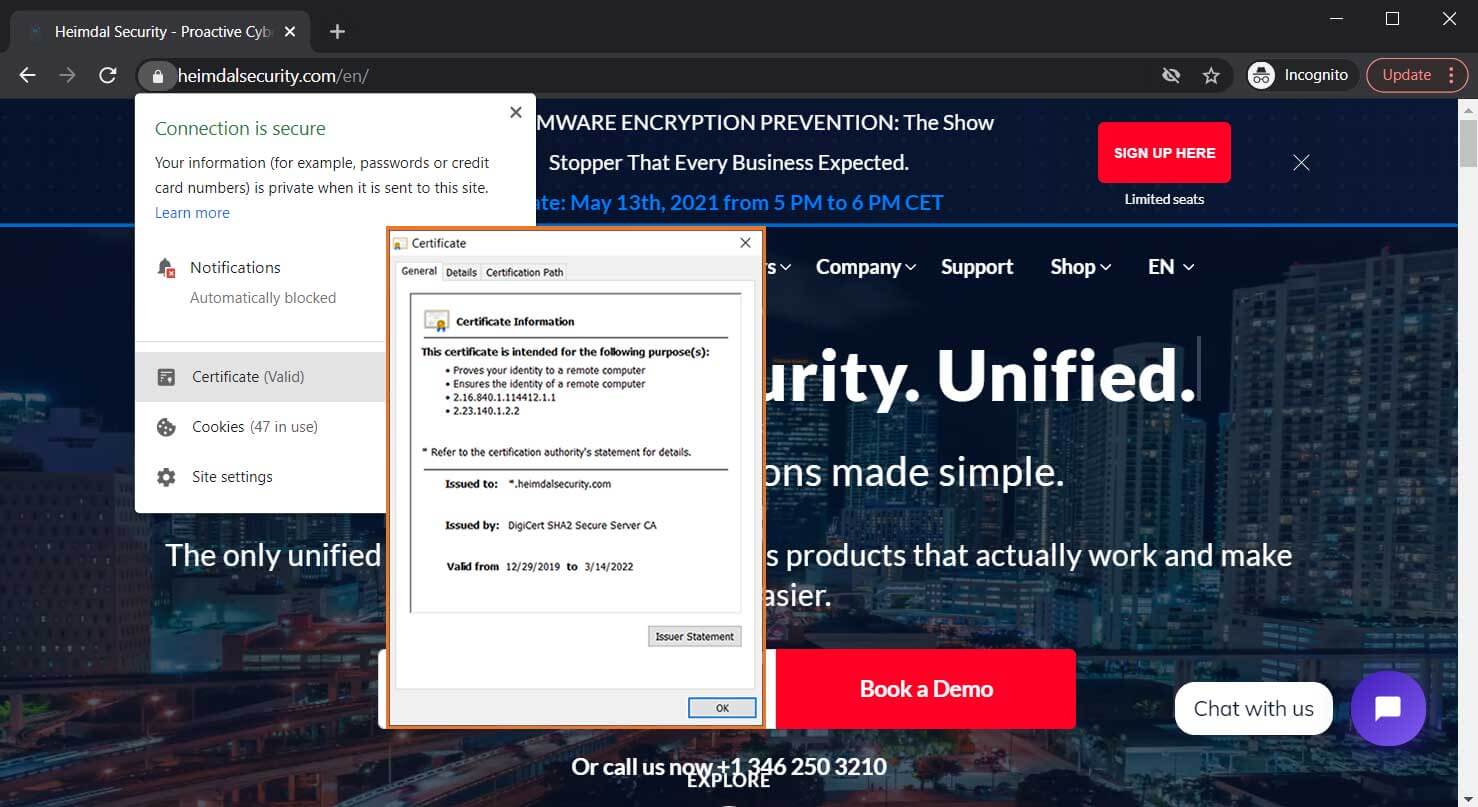The image size is (1478, 807).
Task: Click the Cookies icon in site popup
Action: coord(166,427)
